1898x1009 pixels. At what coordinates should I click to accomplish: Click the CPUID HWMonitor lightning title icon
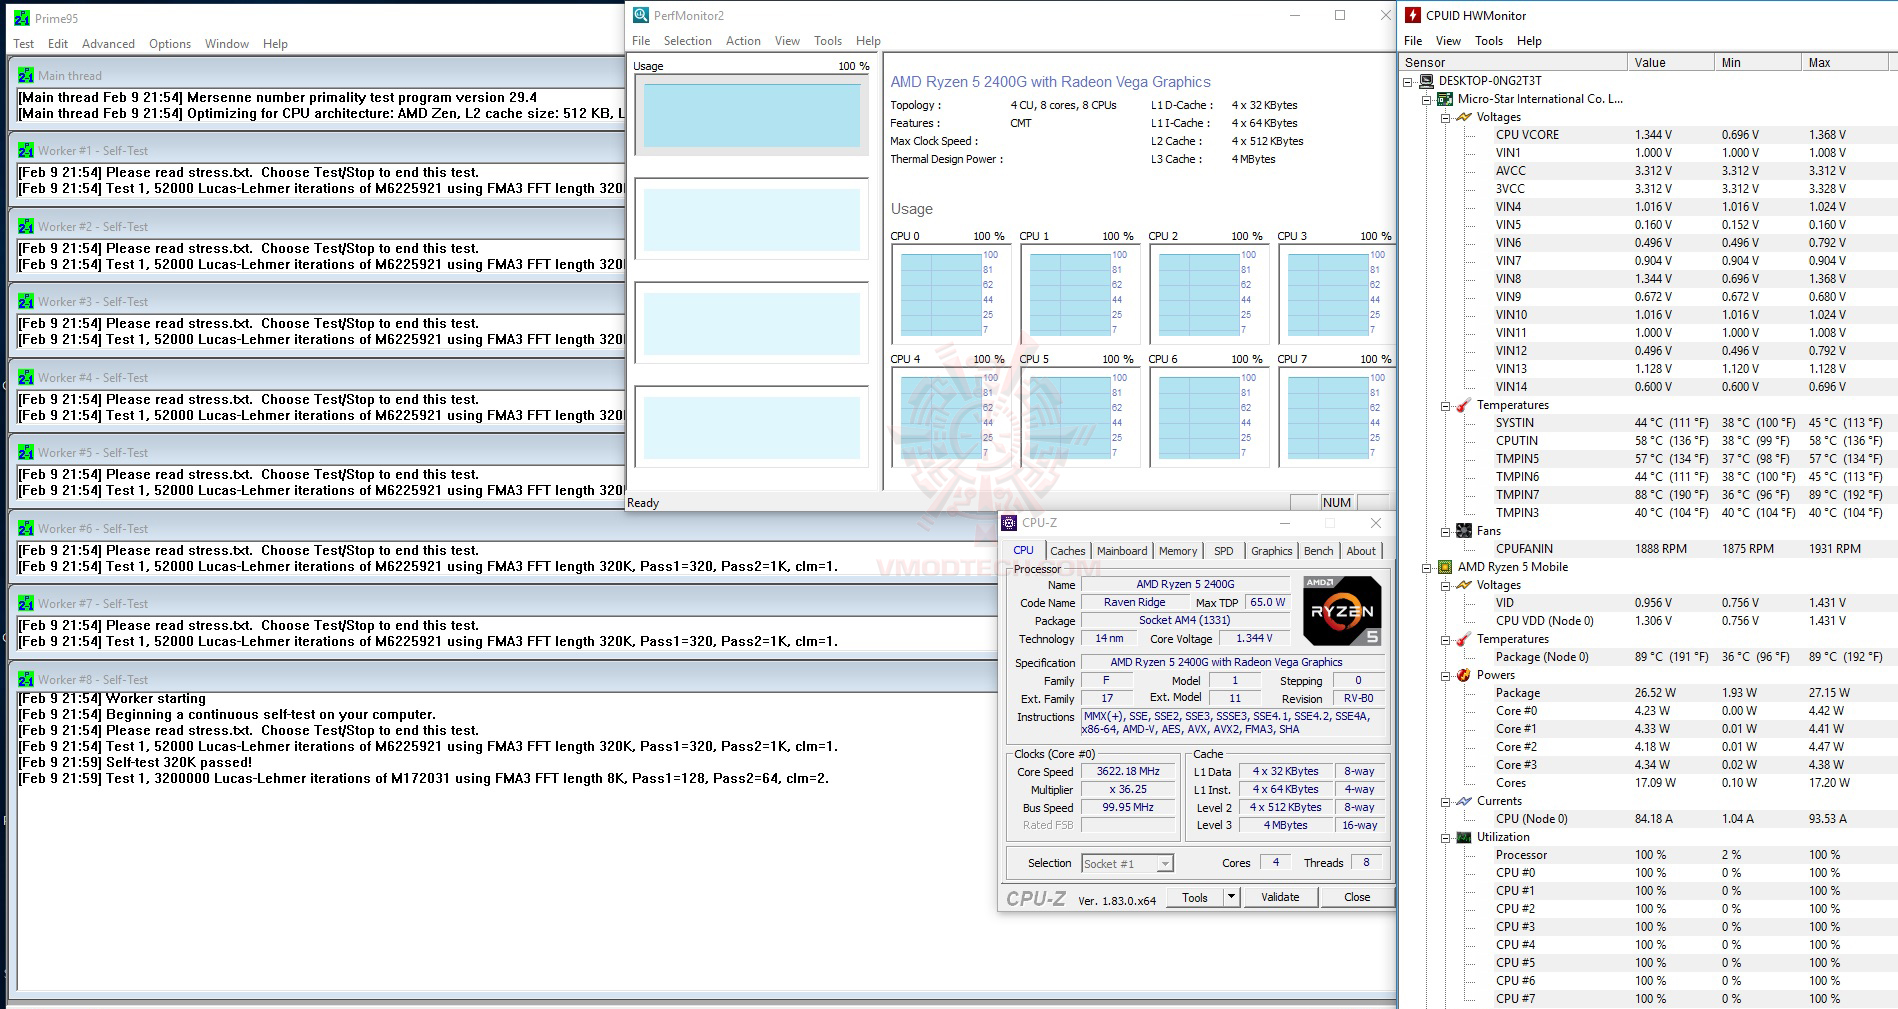pos(1413,15)
